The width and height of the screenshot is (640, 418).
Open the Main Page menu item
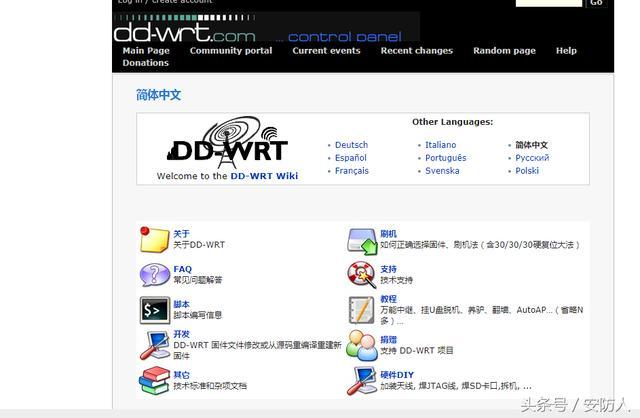click(146, 51)
